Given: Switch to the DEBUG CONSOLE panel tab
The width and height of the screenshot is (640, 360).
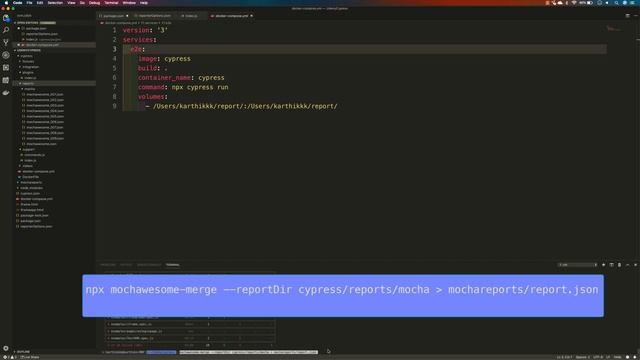Looking at the screenshot, I should tap(149, 265).
